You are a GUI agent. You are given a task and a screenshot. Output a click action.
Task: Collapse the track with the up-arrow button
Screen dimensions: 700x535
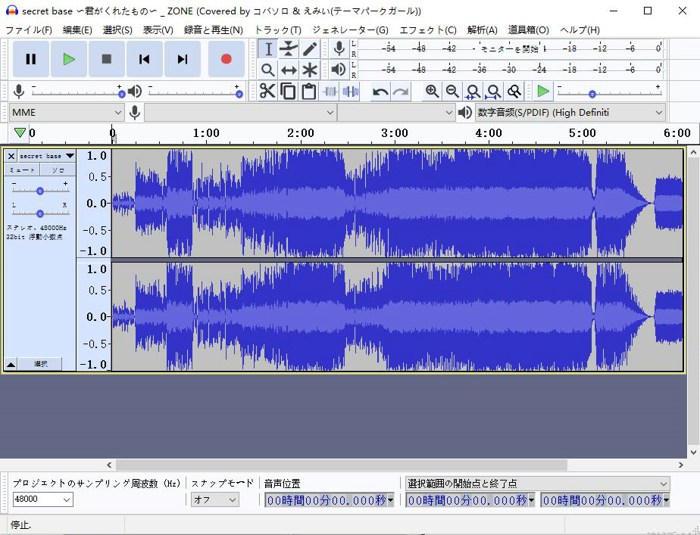(x=11, y=364)
